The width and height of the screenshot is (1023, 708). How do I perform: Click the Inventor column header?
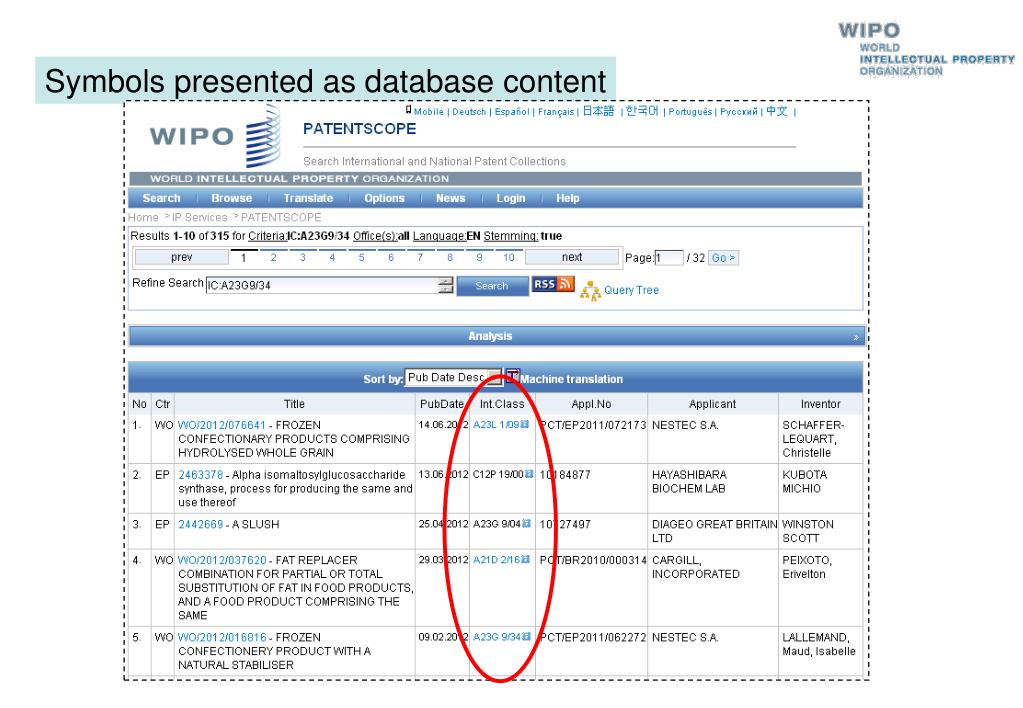pyautogui.click(x=820, y=404)
